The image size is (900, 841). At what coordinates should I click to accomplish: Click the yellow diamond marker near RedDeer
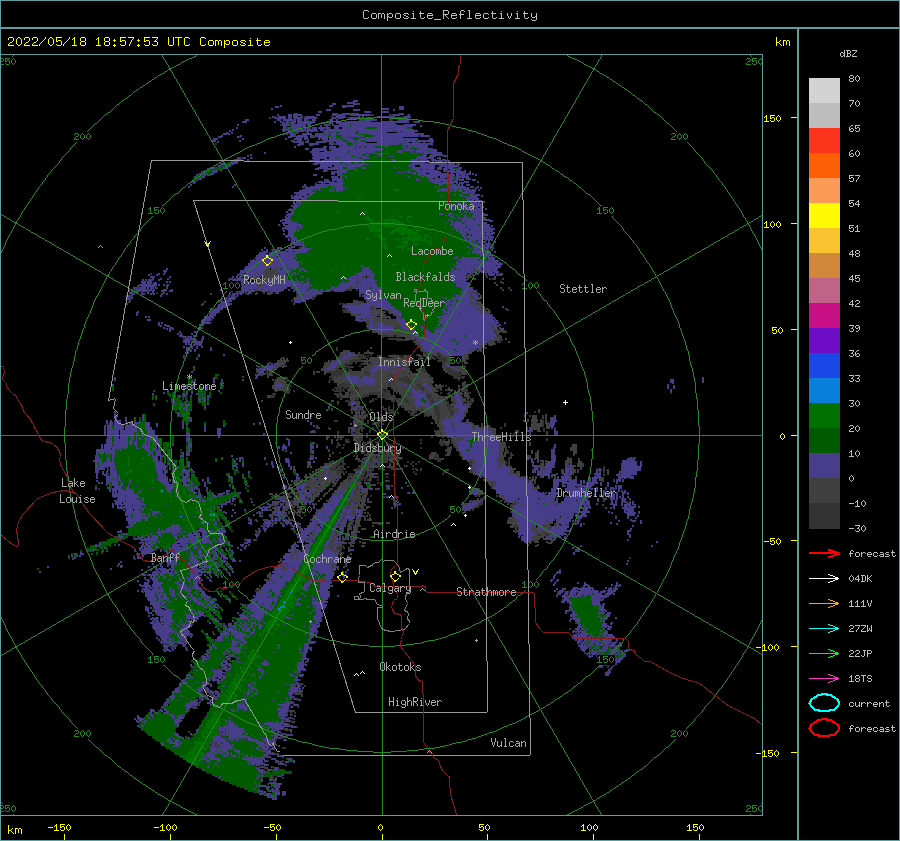click(x=411, y=325)
